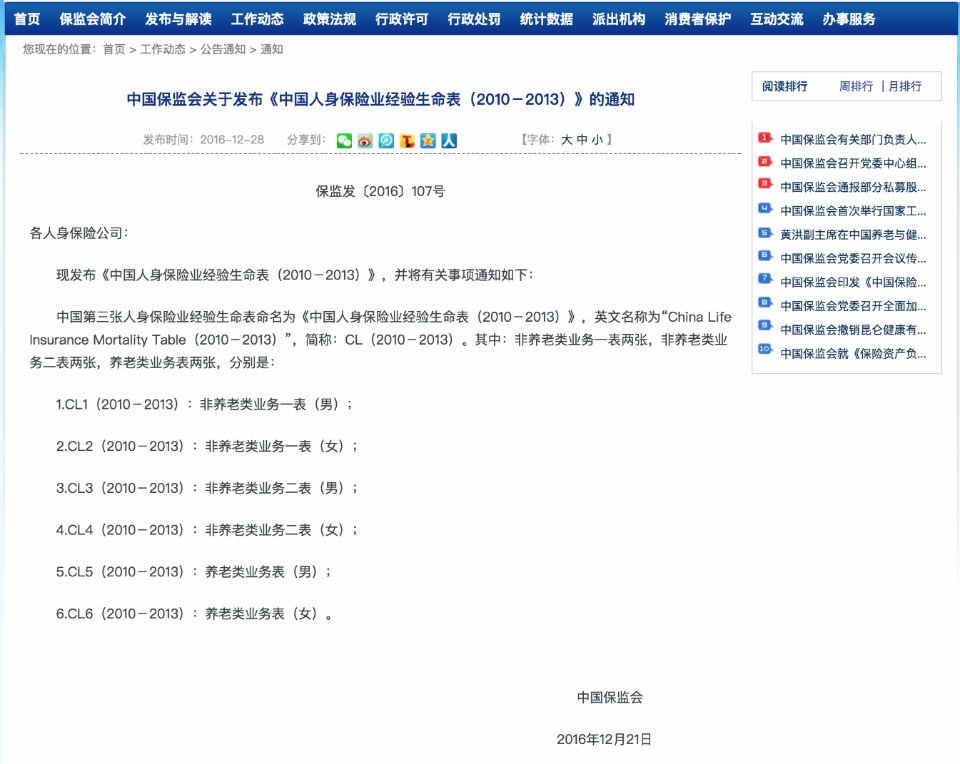Share to Sina Weibo using its eye icon

click(x=365, y=140)
